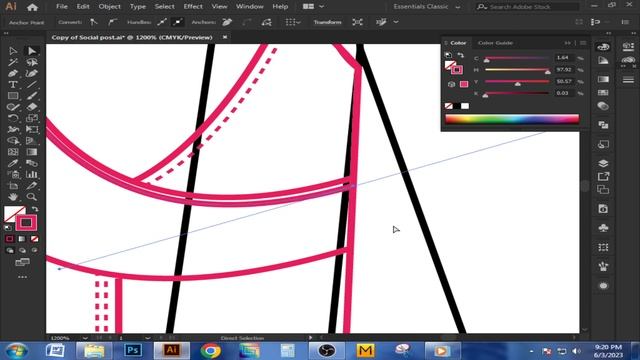Open Essentials Classic workspace switcher
Image resolution: width=640 pixels, height=360 pixels.
(427, 7)
